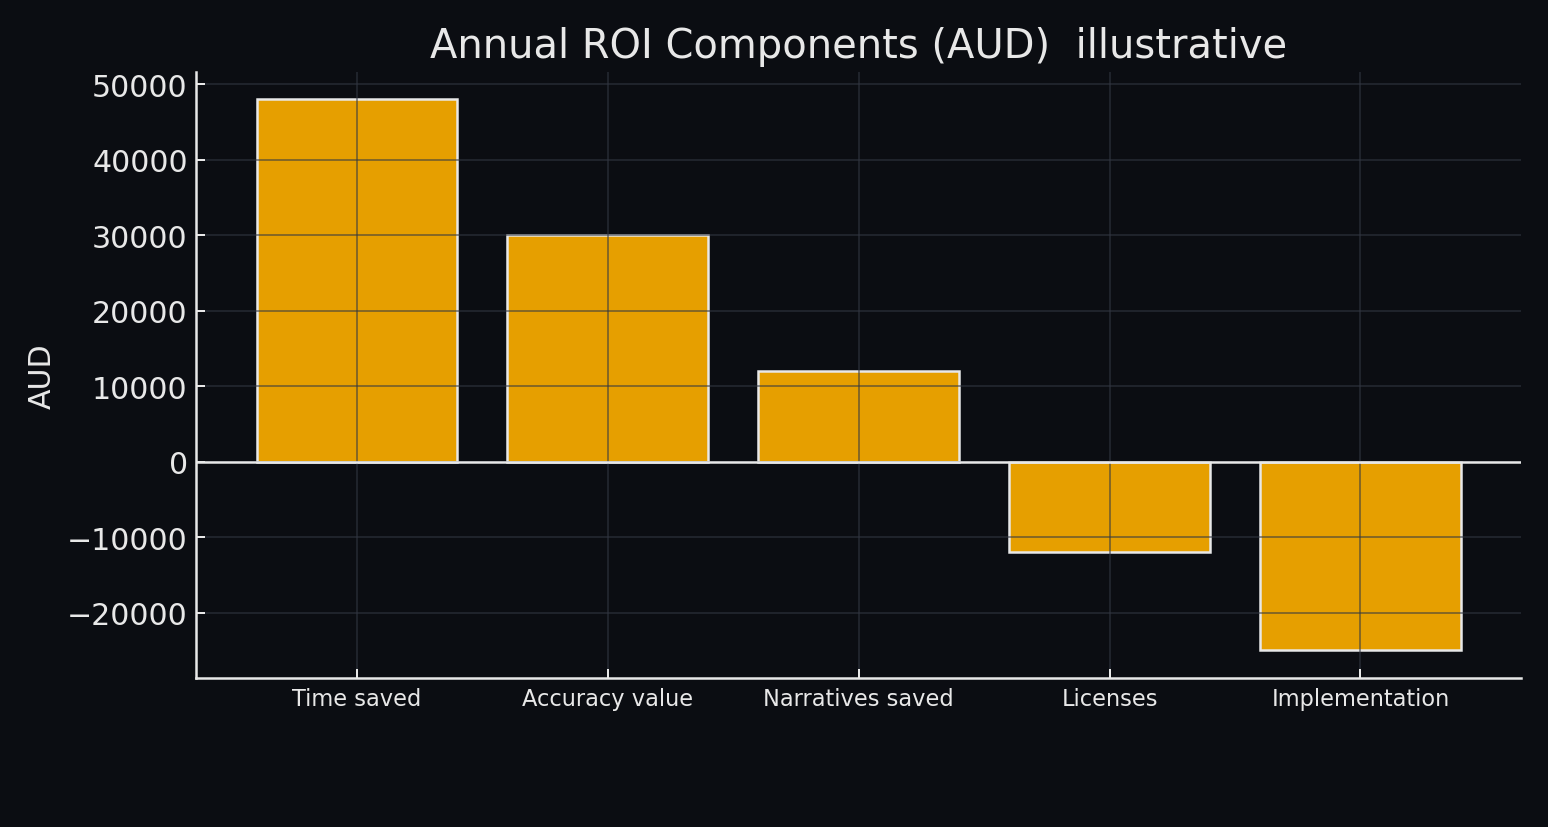Select the deepest negative bar
Viewport: 1548px width, 827px height.
[x=1360, y=555]
